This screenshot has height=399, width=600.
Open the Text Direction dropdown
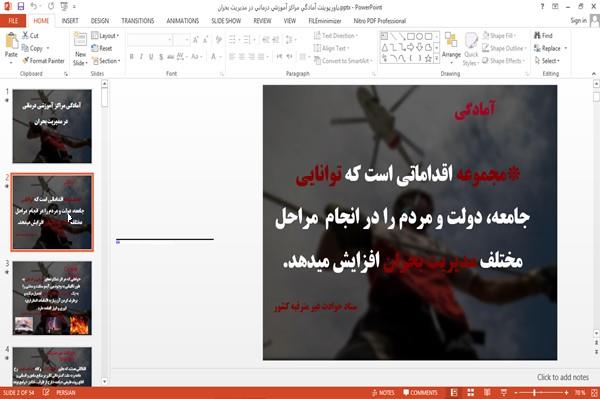click(x=336, y=36)
